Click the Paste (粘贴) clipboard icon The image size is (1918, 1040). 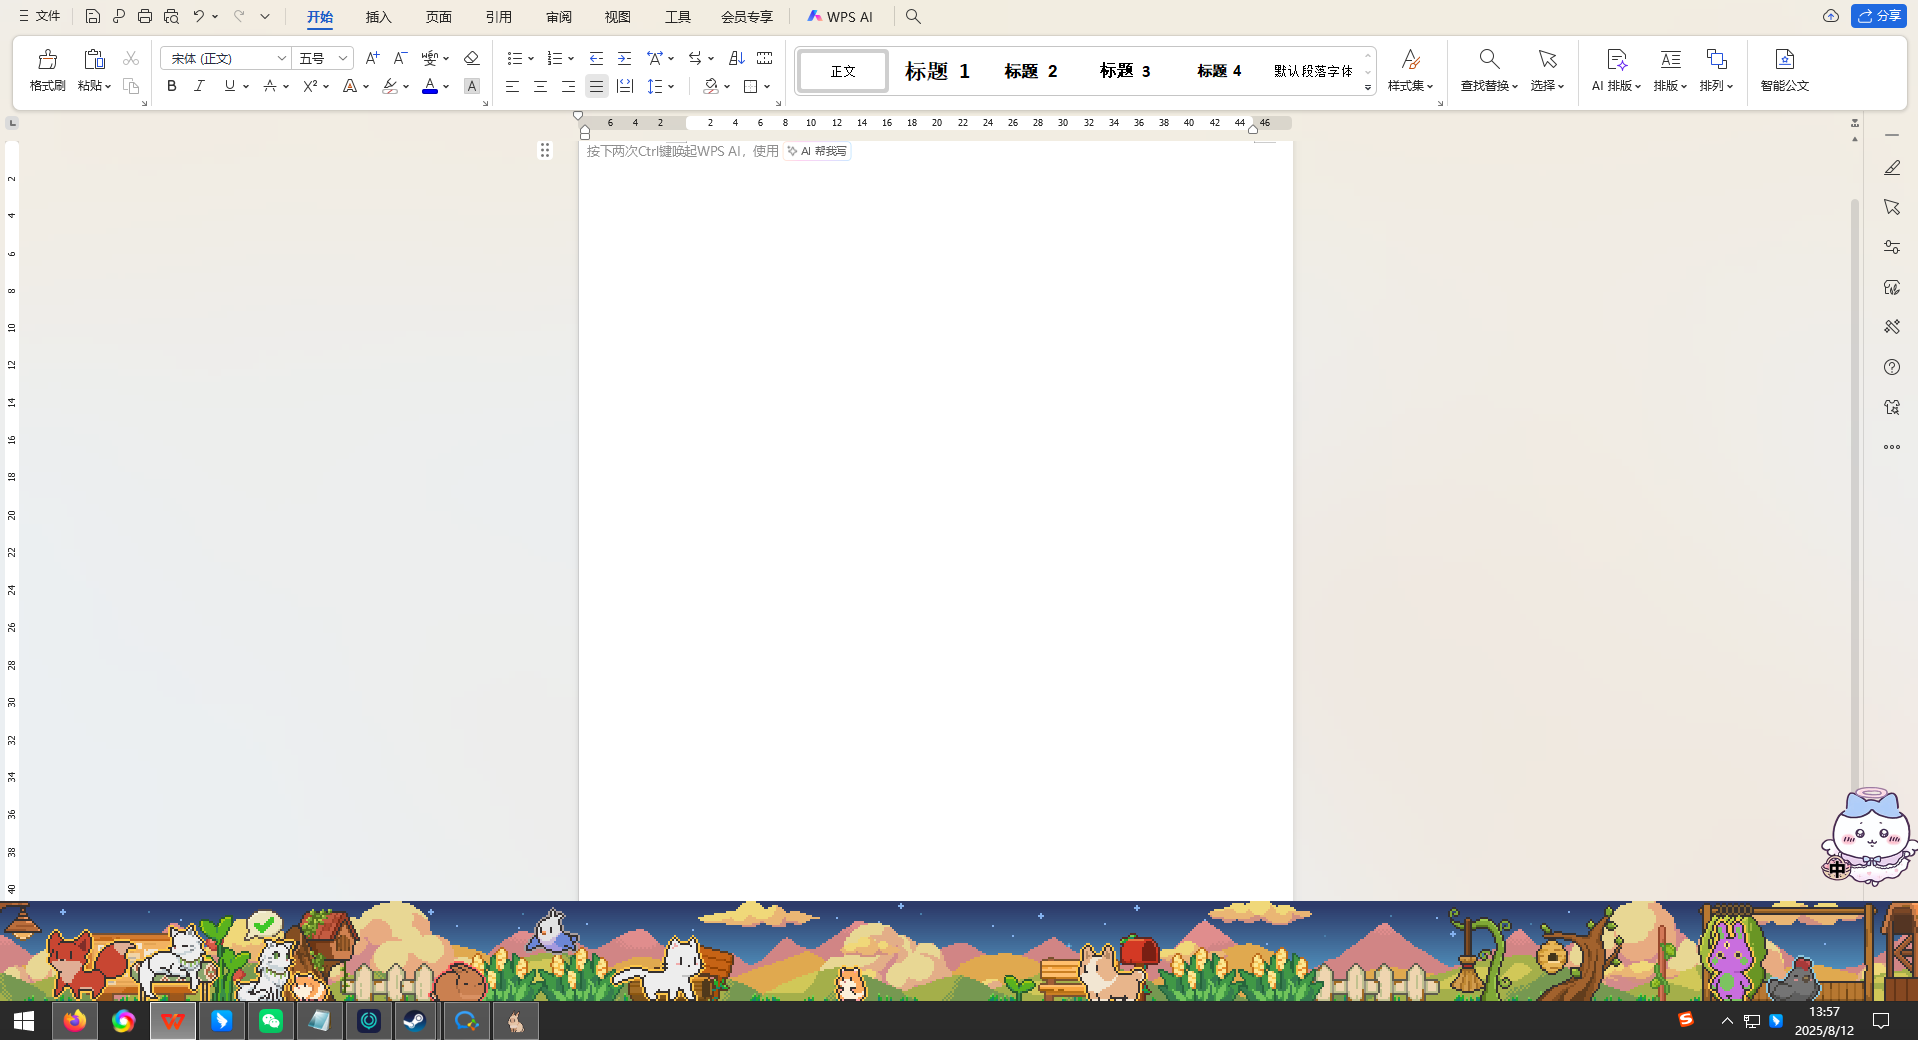[x=94, y=59]
